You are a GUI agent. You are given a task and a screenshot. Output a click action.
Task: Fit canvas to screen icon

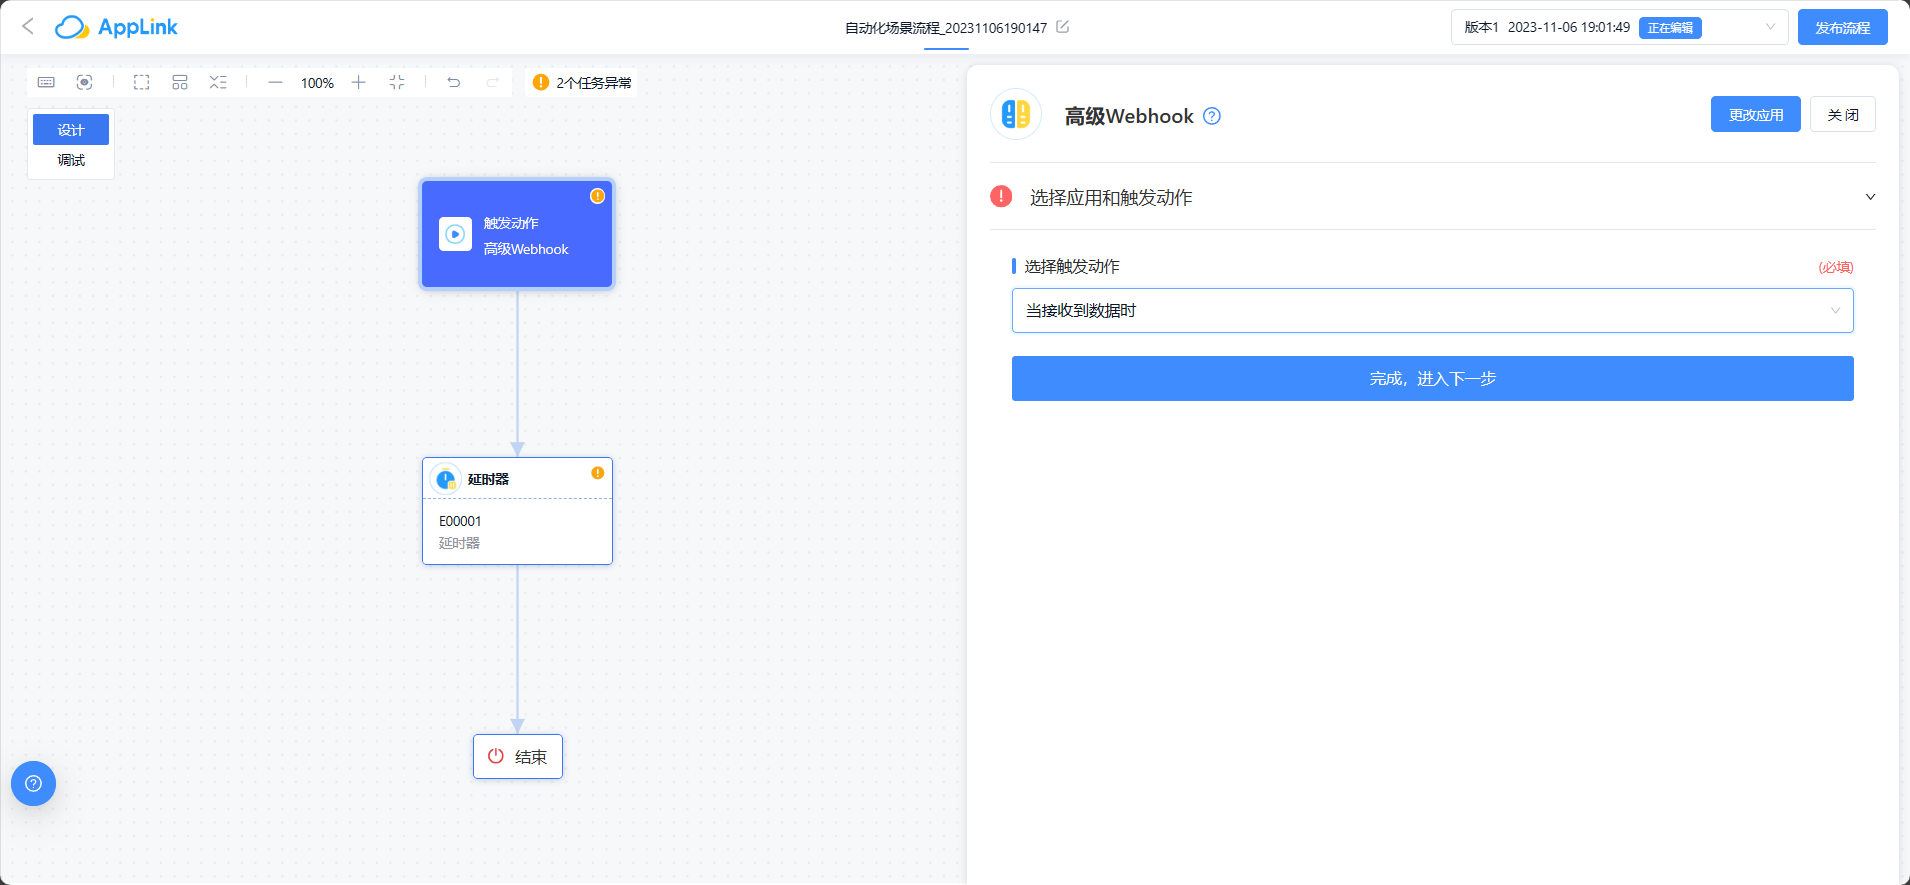coord(397,82)
